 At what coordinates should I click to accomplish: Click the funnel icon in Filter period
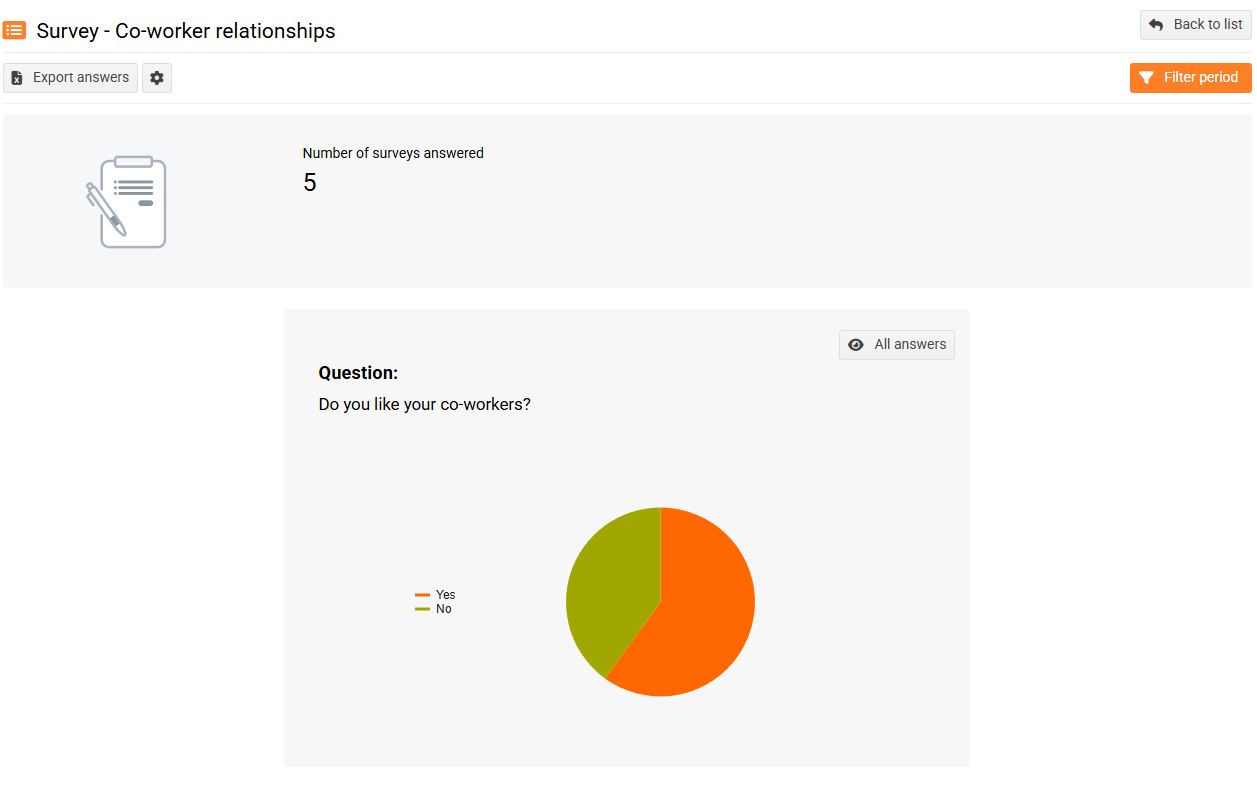[x=1147, y=78]
